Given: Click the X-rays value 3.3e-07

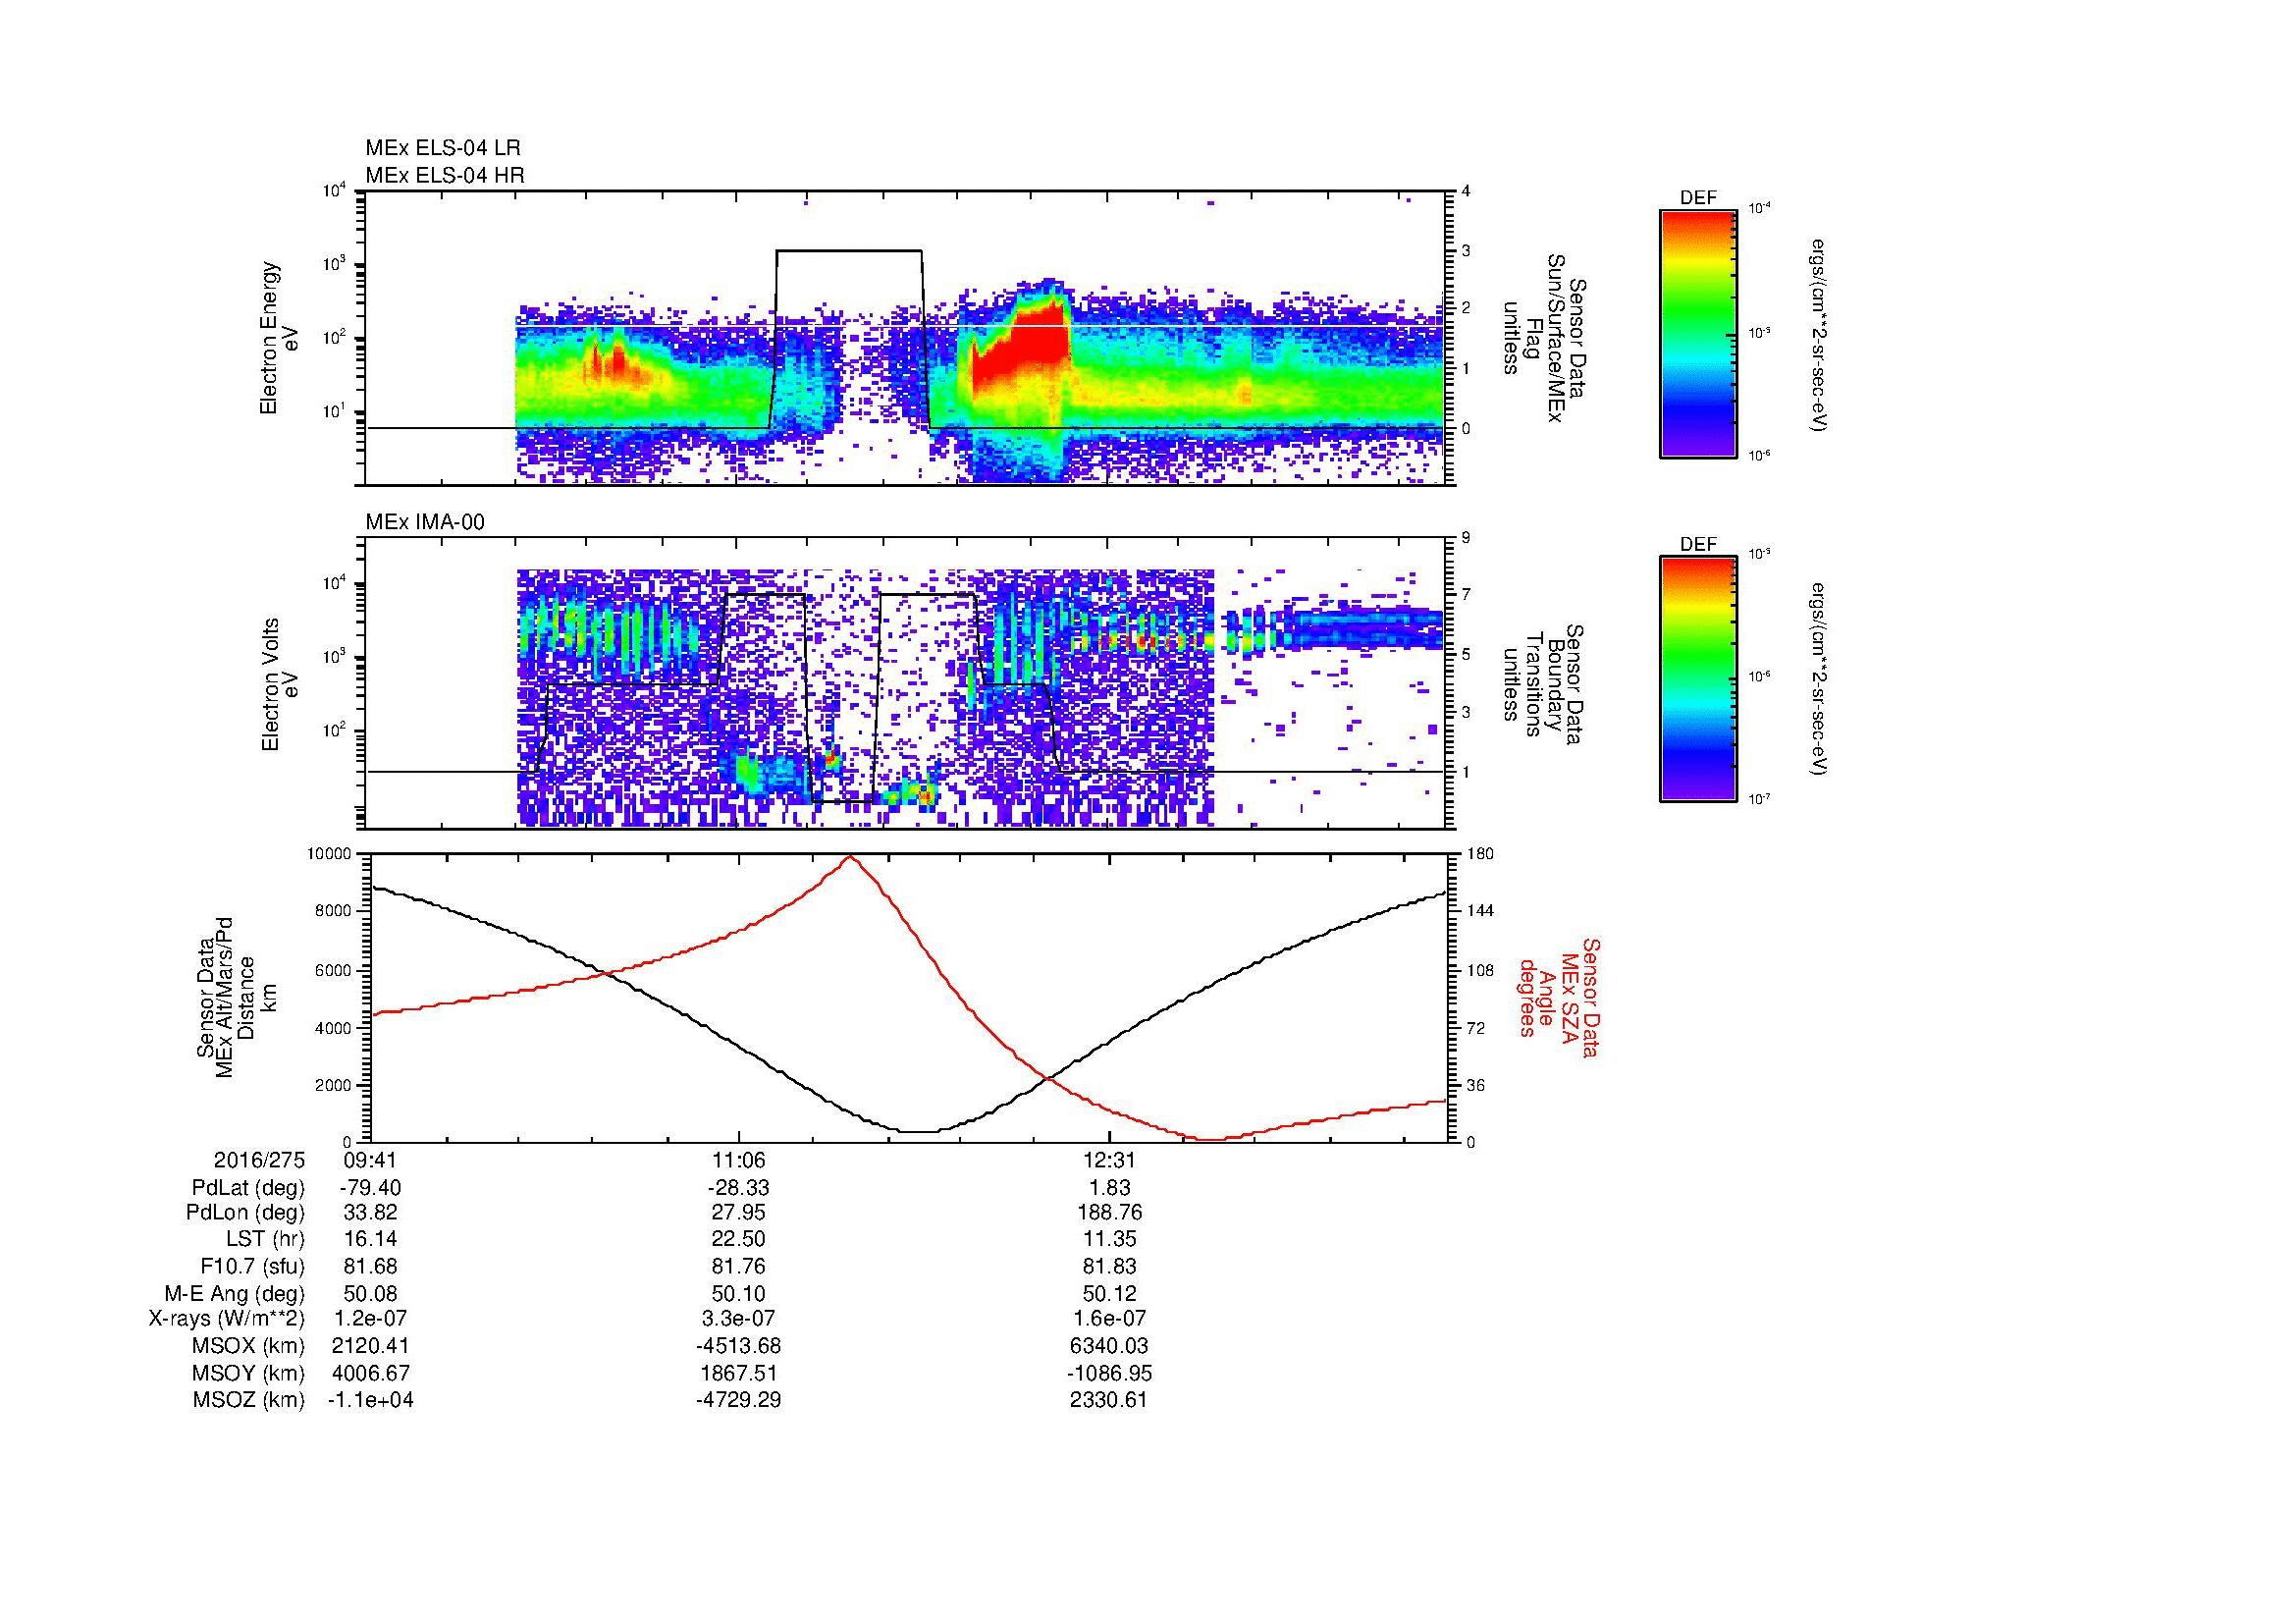Looking at the screenshot, I should pos(738,1319).
